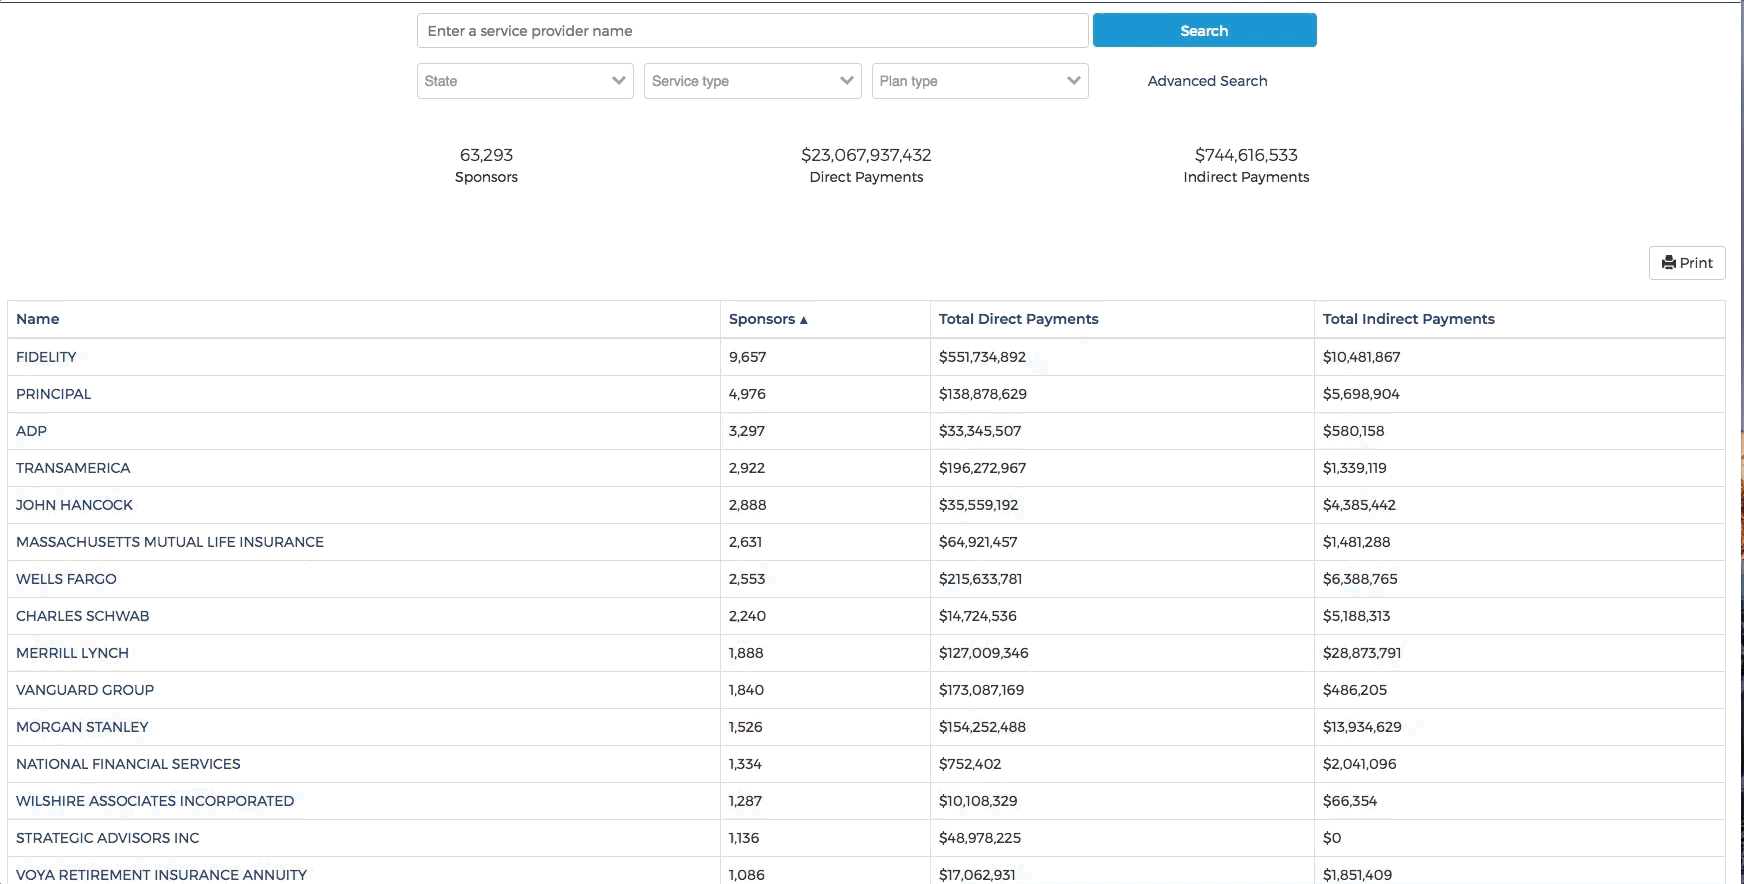Select Wells Fargo's direct payments $215,633,781
Screen dimensions: 1744x884
tap(980, 579)
